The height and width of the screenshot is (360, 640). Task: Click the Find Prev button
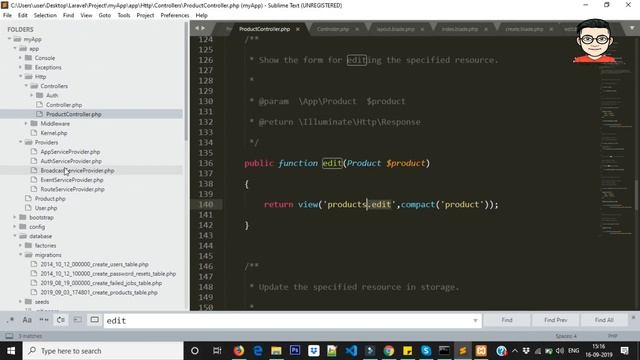point(556,320)
